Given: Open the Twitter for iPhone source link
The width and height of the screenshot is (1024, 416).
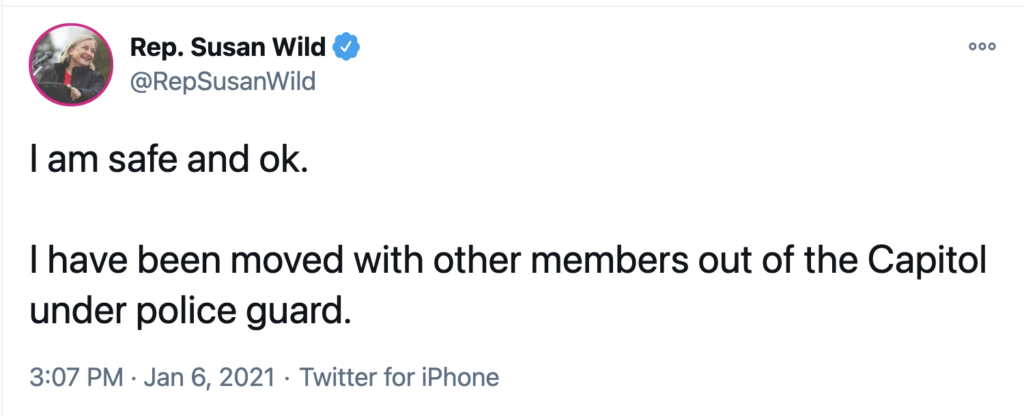Looking at the screenshot, I should 399,378.
